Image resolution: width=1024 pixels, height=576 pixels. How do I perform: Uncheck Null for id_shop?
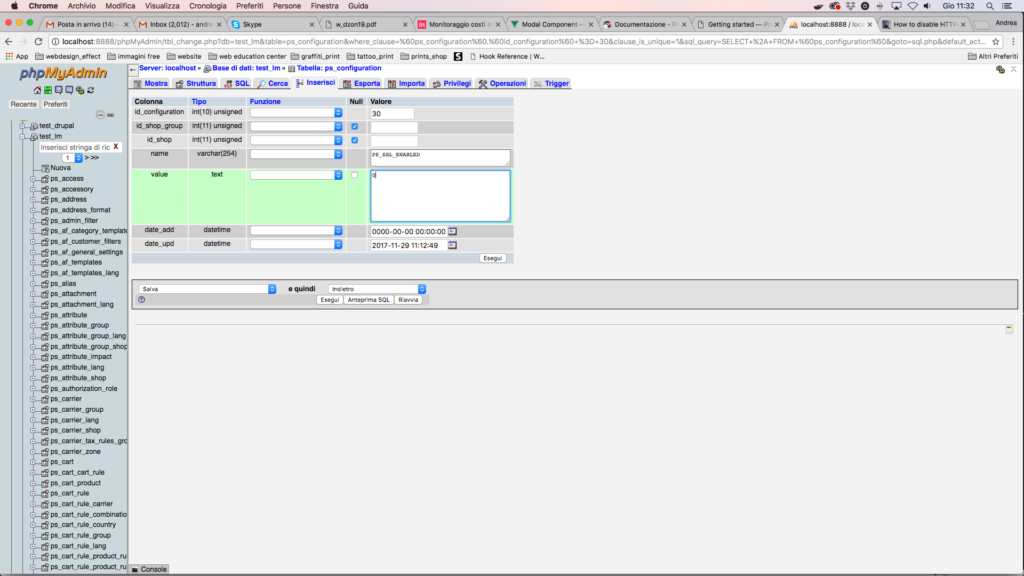pyautogui.click(x=355, y=140)
